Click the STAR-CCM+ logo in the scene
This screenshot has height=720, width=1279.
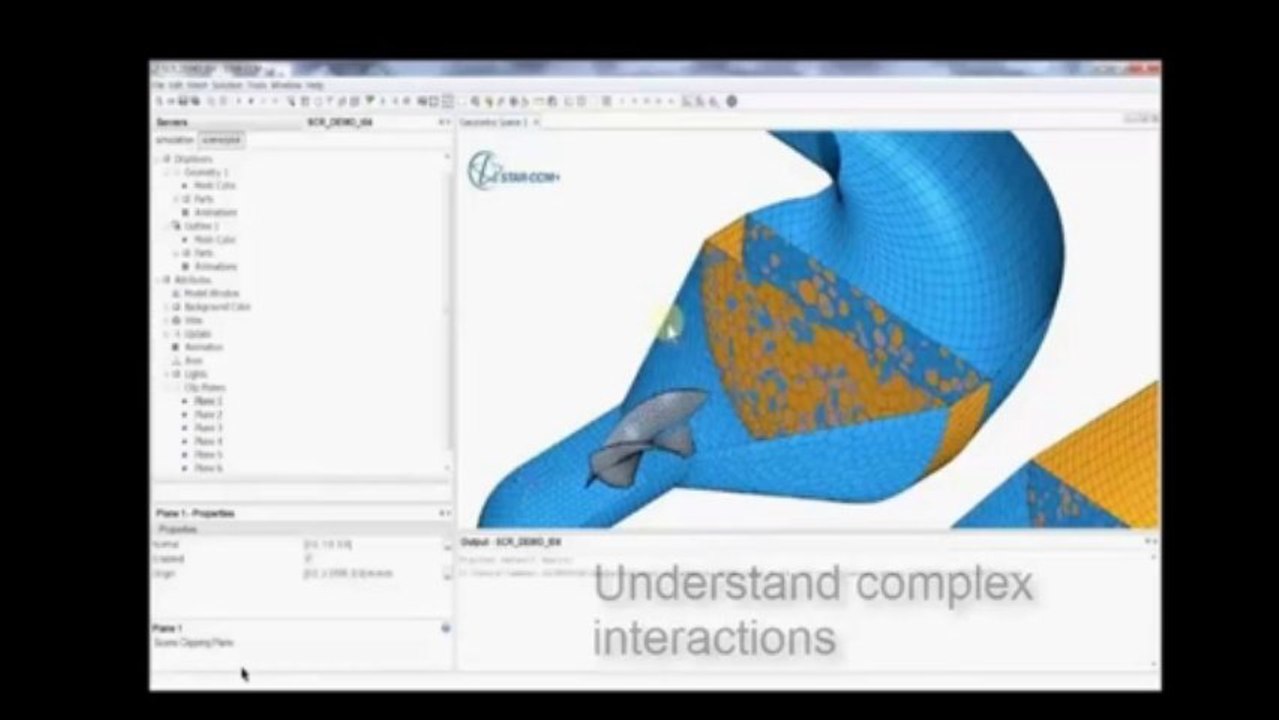(x=514, y=170)
